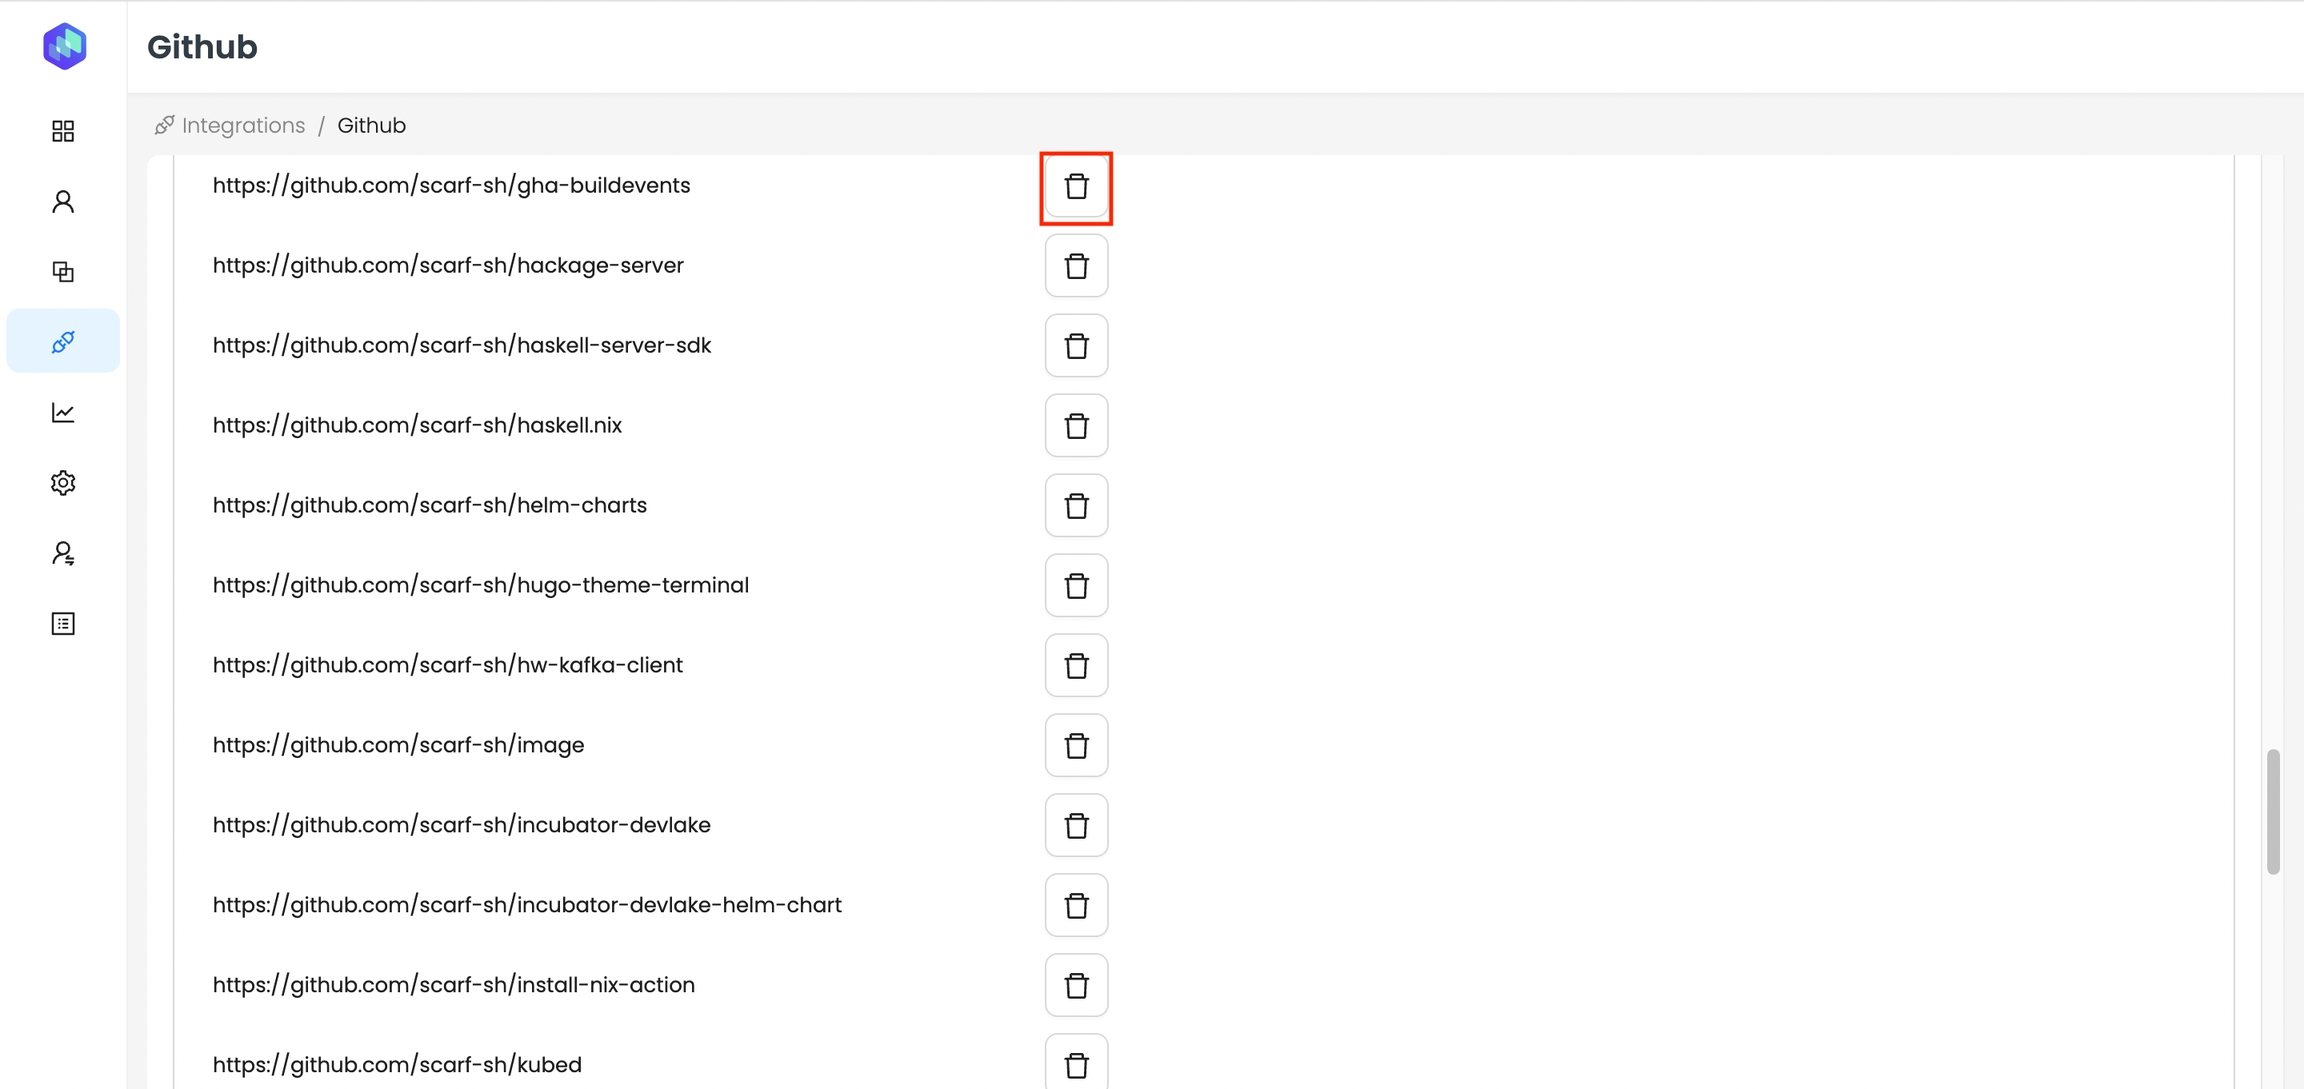
Task: Delete the gha-buildevents repository entry
Action: tap(1076, 186)
